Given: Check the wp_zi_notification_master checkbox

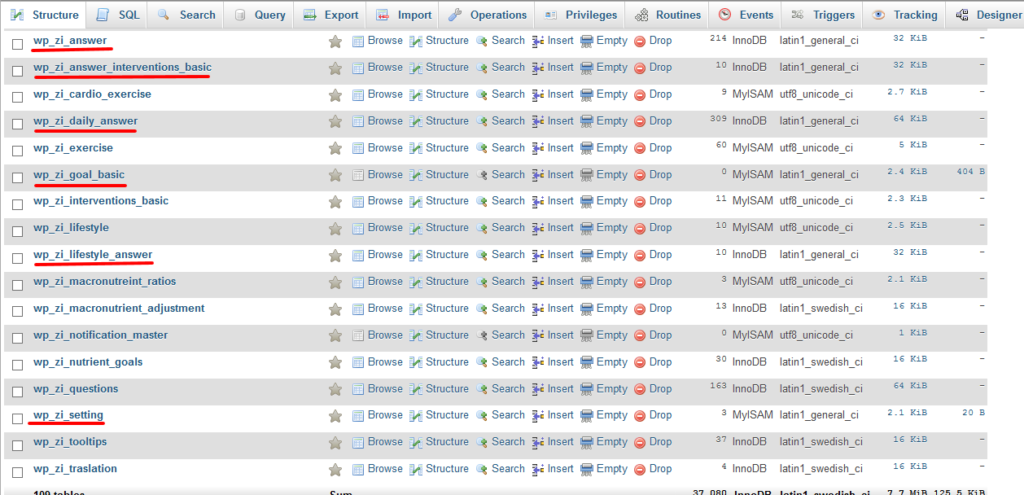Looking at the screenshot, I should click(x=18, y=336).
